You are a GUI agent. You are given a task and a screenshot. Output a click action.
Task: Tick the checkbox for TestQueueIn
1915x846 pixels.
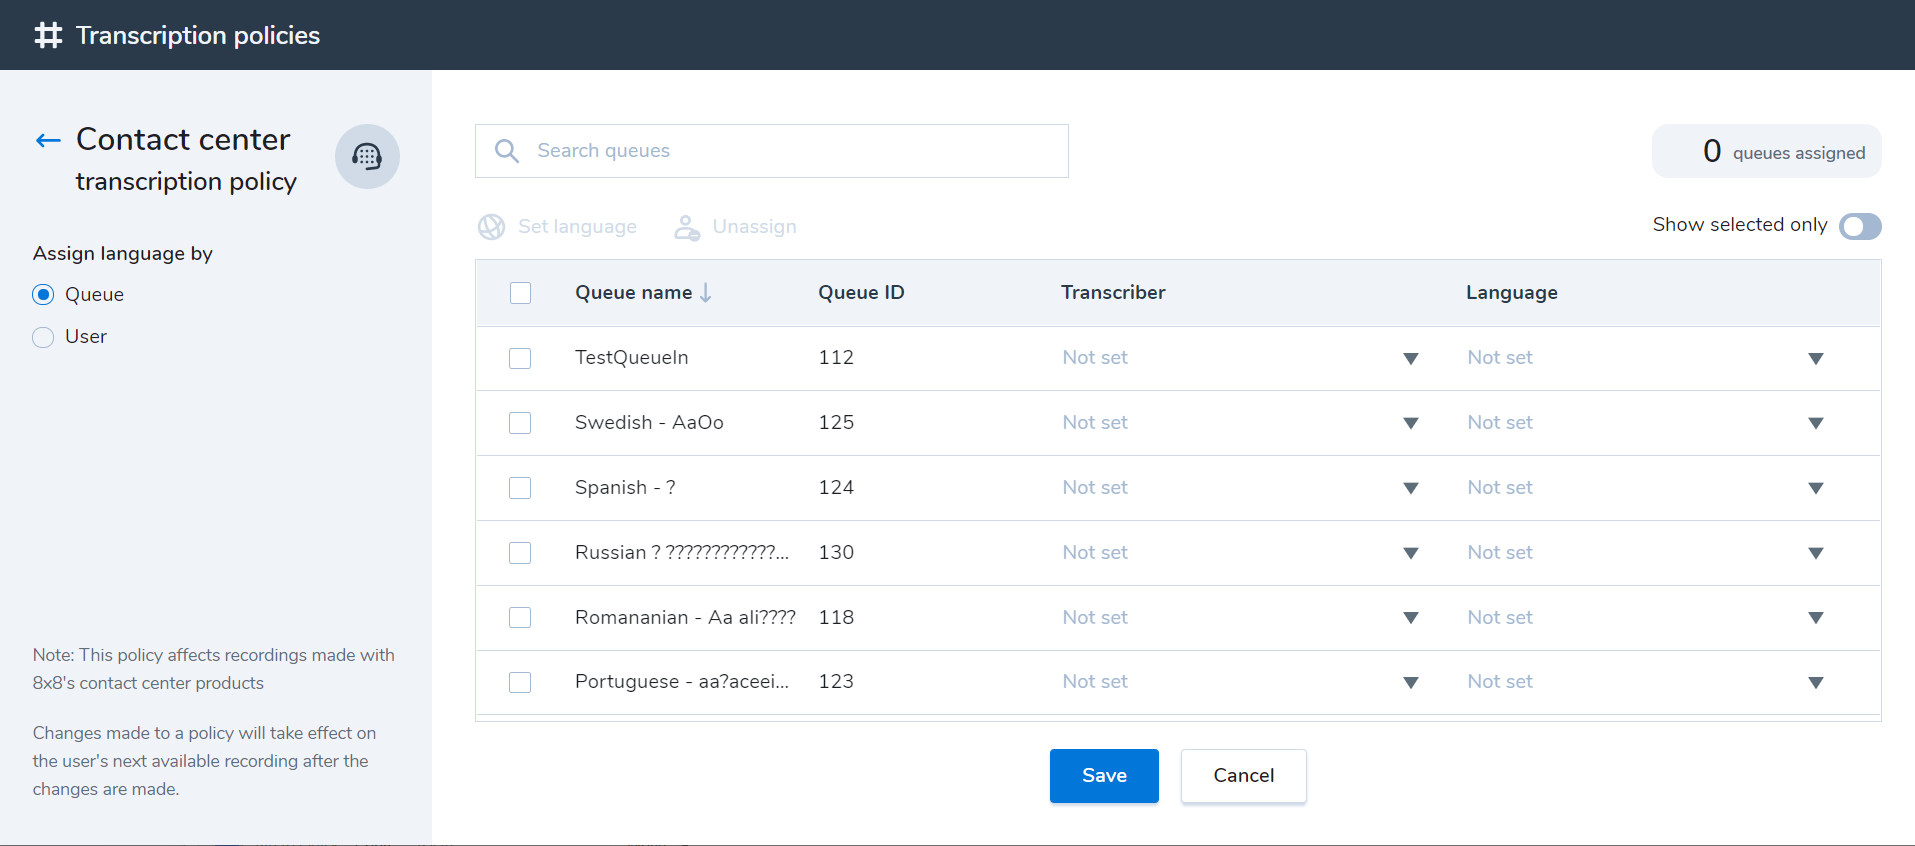tap(520, 358)
